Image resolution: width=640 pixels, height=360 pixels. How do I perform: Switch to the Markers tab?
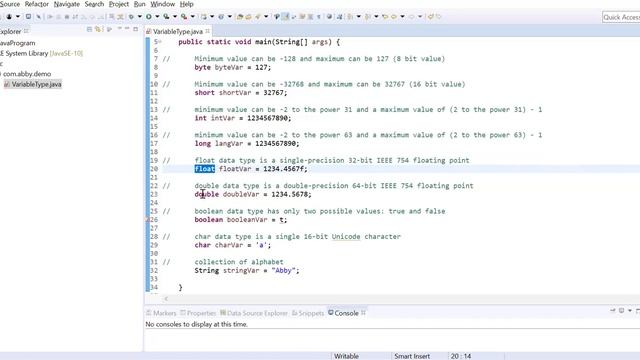[161, 313]
